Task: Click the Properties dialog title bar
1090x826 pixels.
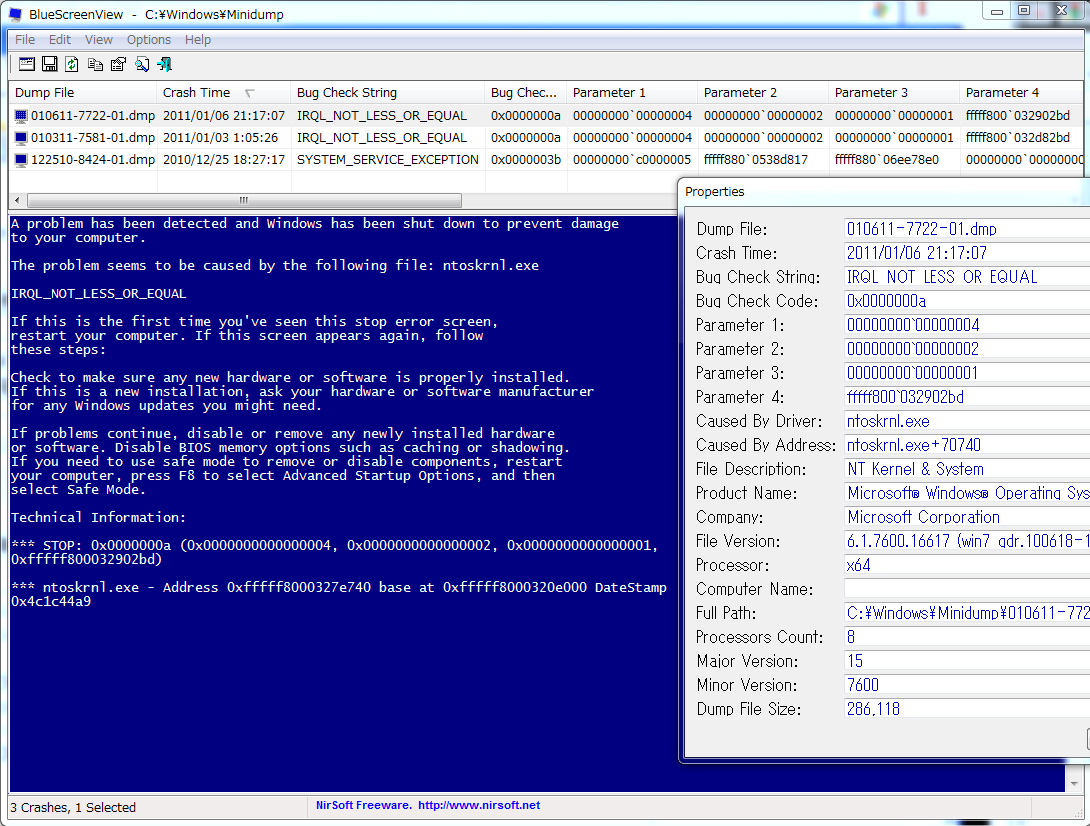Action: point(884,192)
